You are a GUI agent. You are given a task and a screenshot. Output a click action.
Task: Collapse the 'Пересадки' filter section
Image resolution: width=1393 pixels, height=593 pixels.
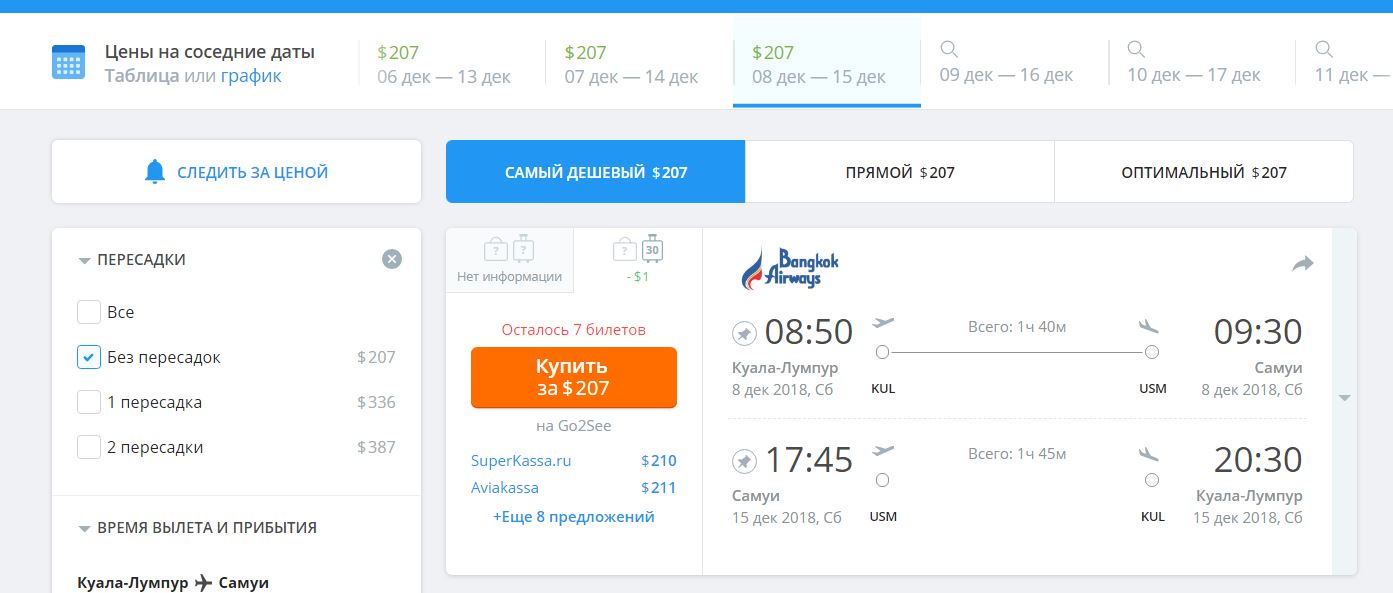[85, 260]
